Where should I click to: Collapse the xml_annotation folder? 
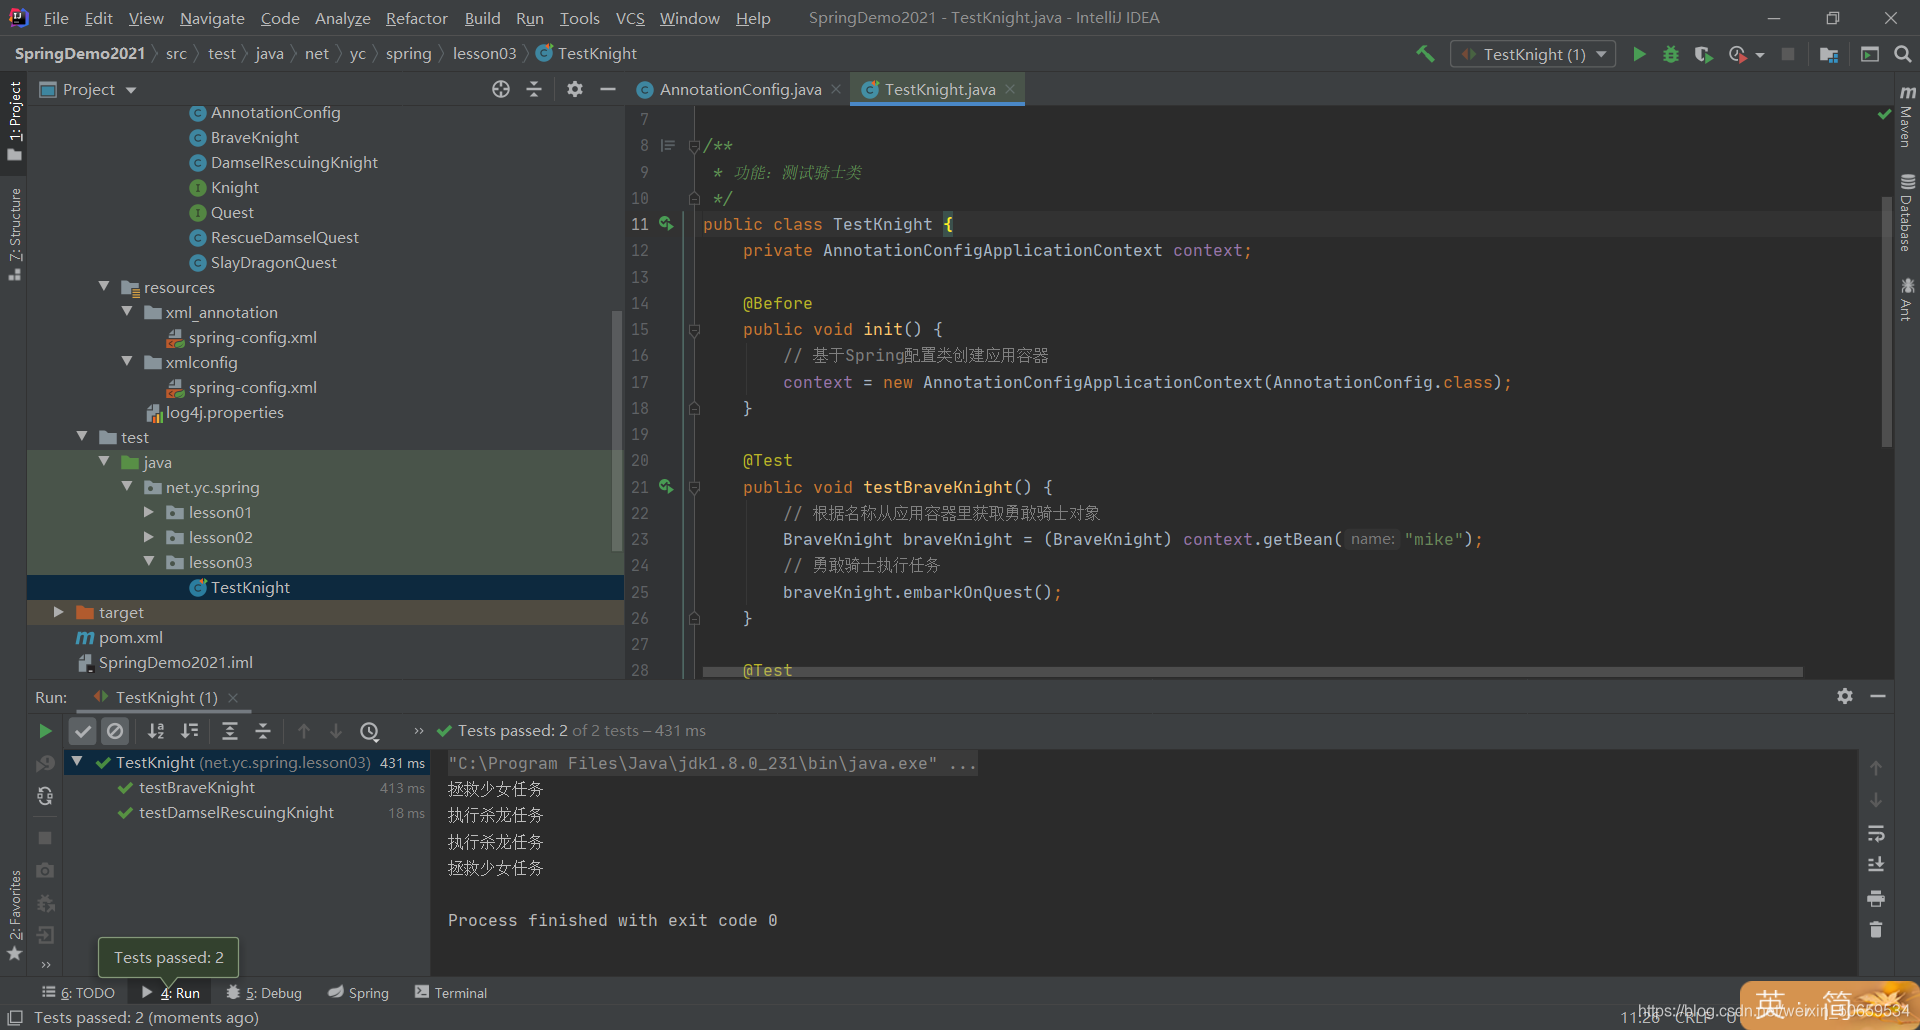pos(127,312)
